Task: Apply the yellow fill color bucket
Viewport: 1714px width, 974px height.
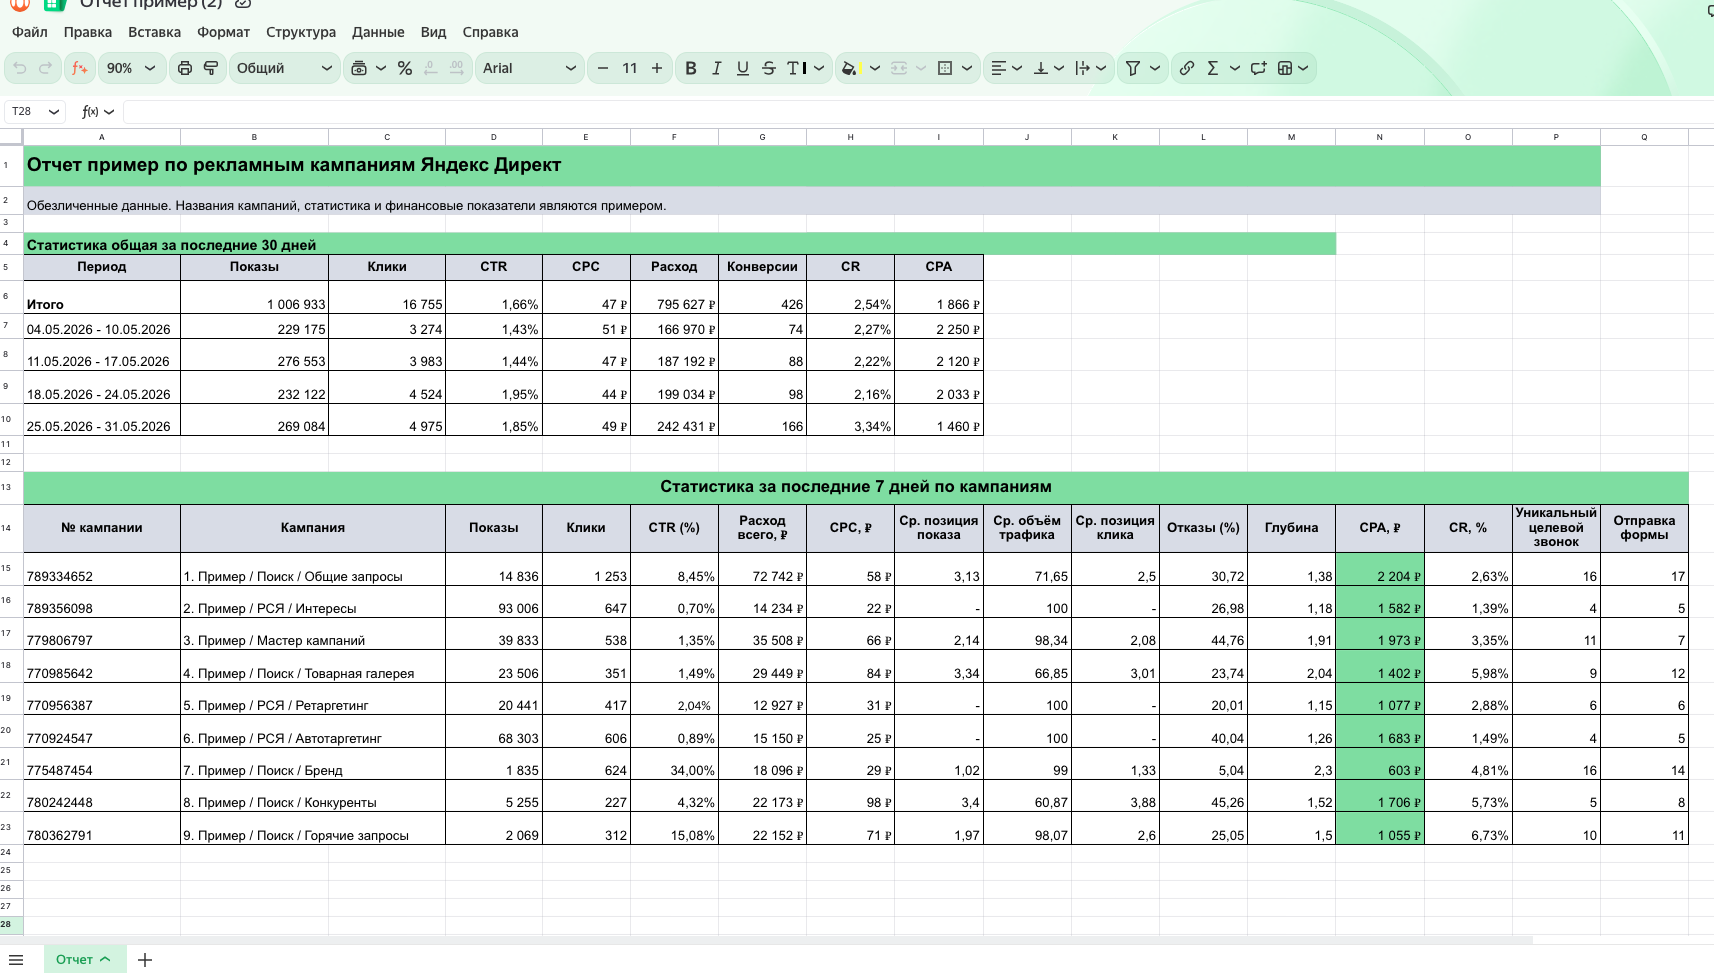Action: pos(850,68)
